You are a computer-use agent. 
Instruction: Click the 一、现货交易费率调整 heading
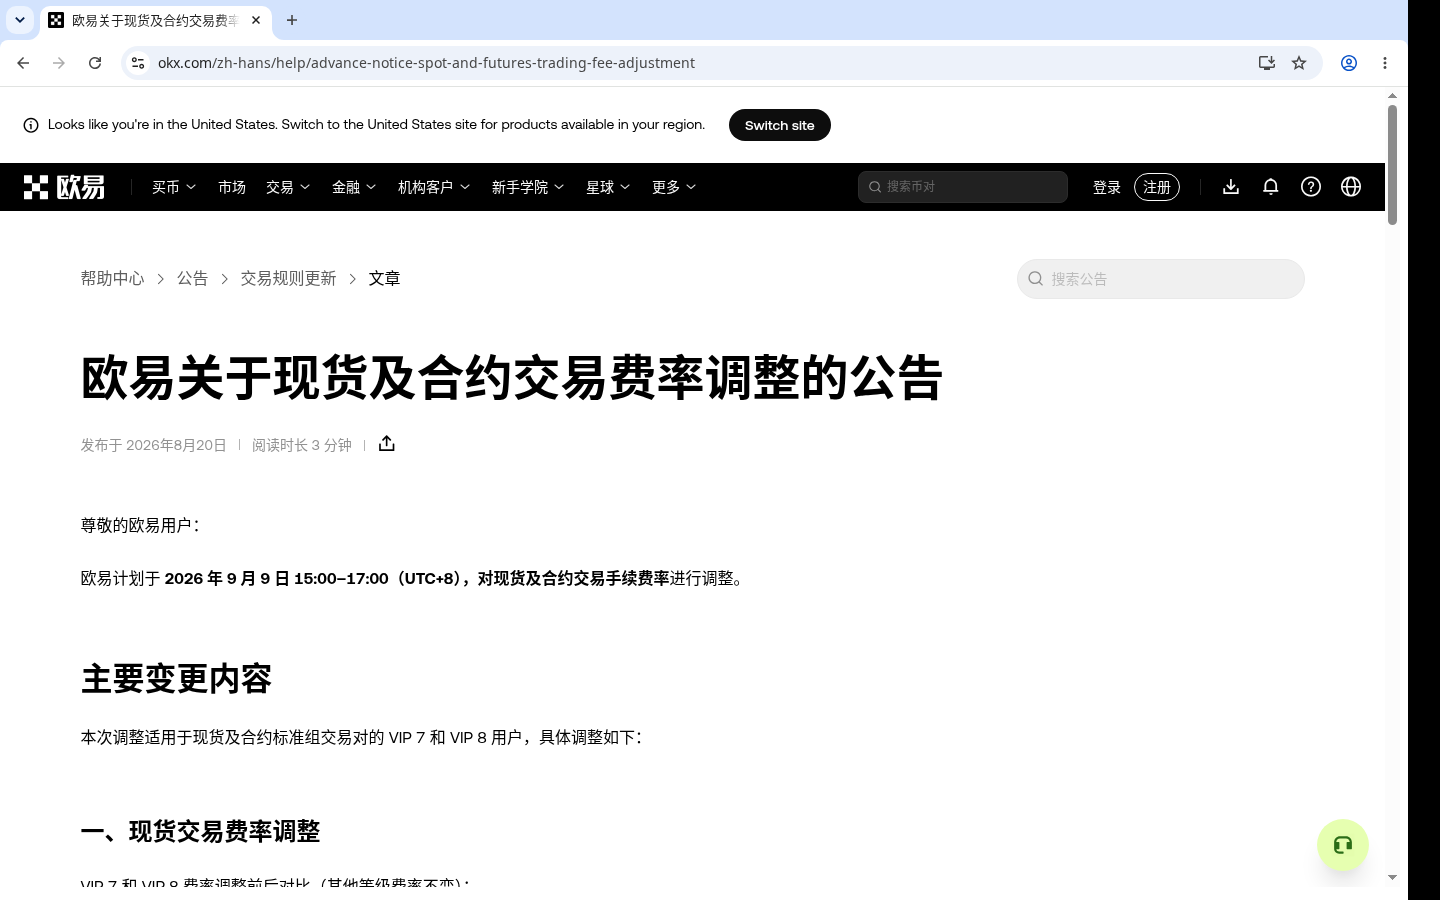coord(200,832)
